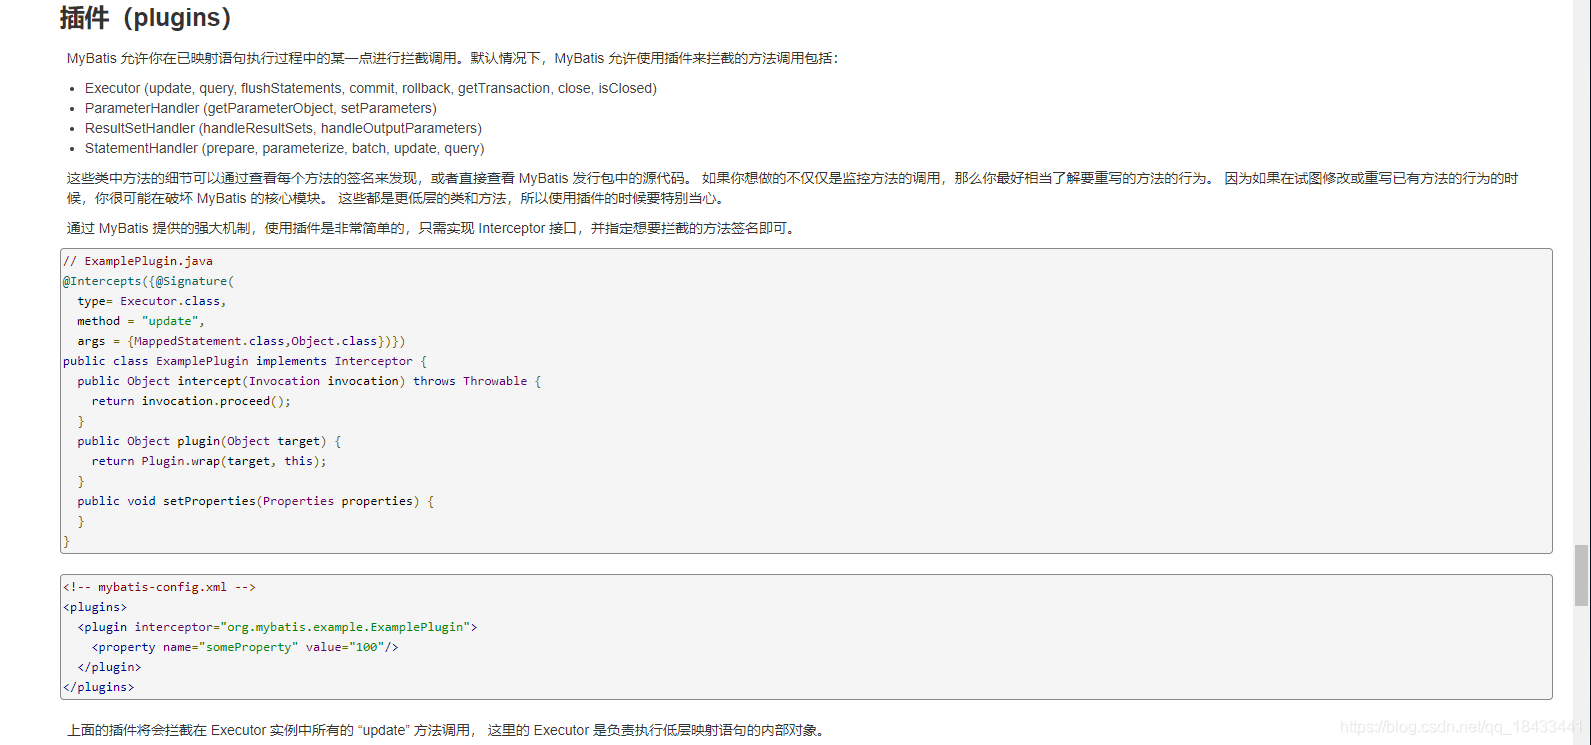Click the public class ExamplePlugin declaration line
The image size is (1591, 745).
tap(244, 361)
